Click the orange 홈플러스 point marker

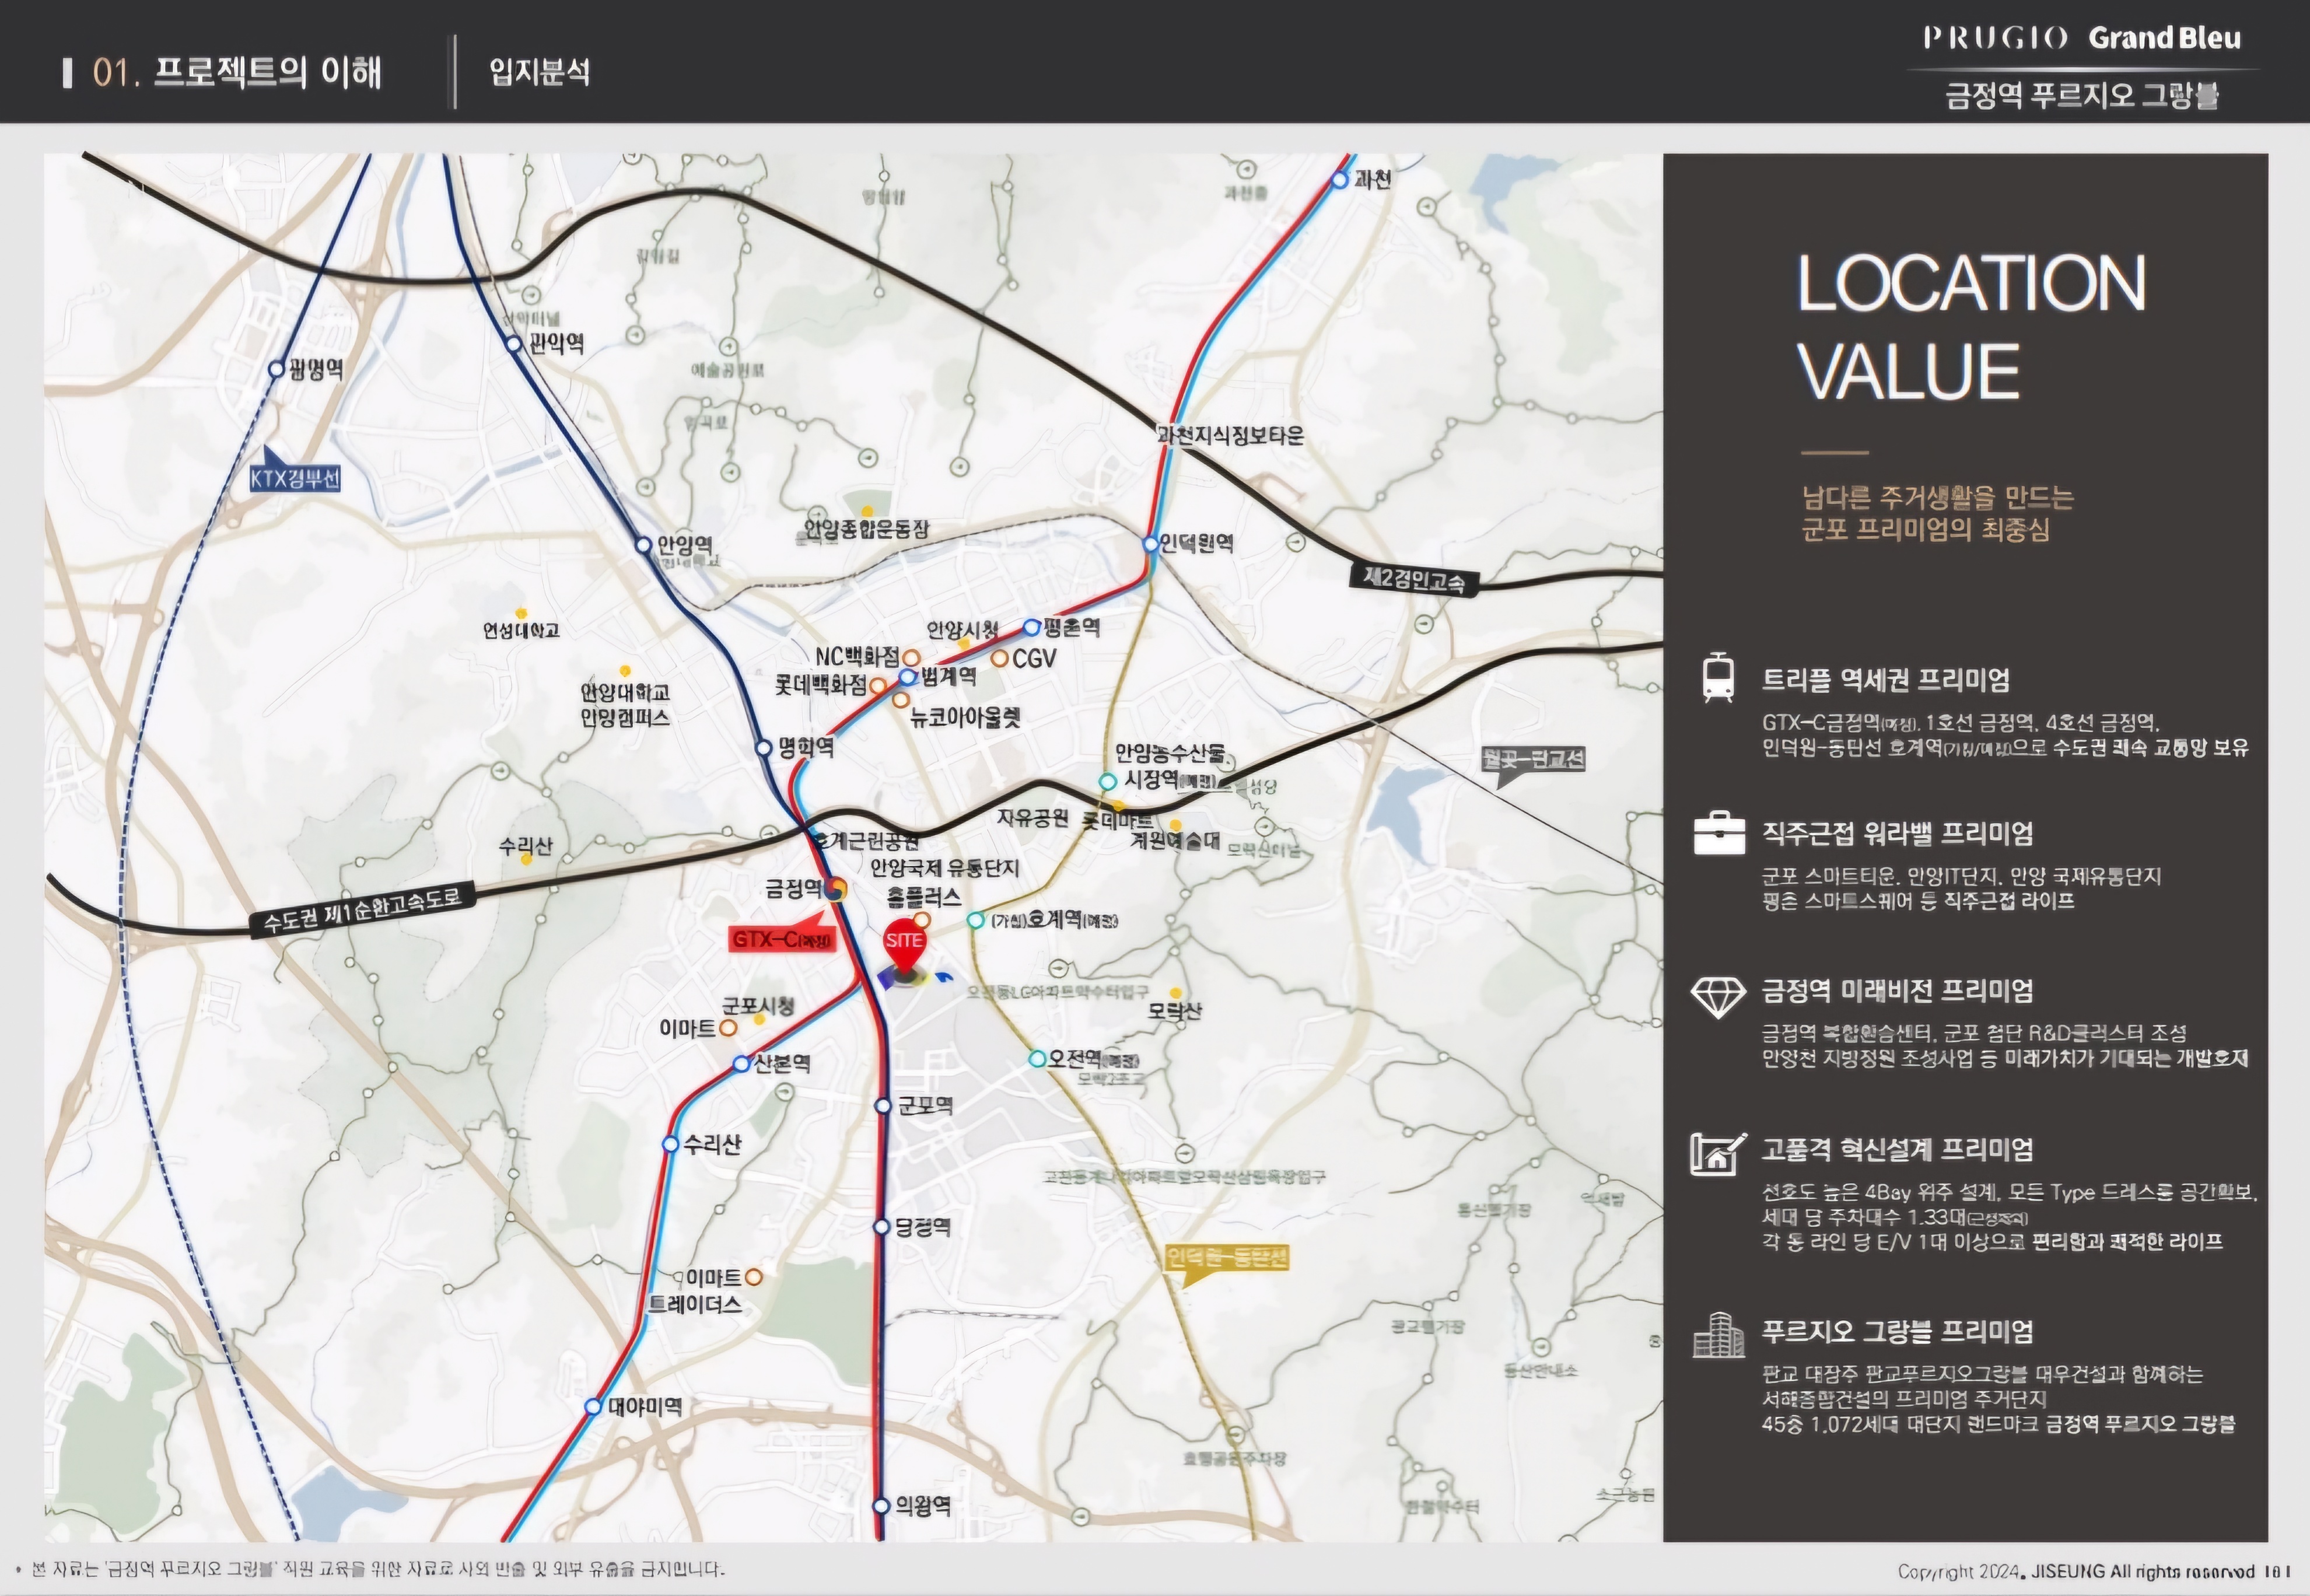click(x=922, y=920)
